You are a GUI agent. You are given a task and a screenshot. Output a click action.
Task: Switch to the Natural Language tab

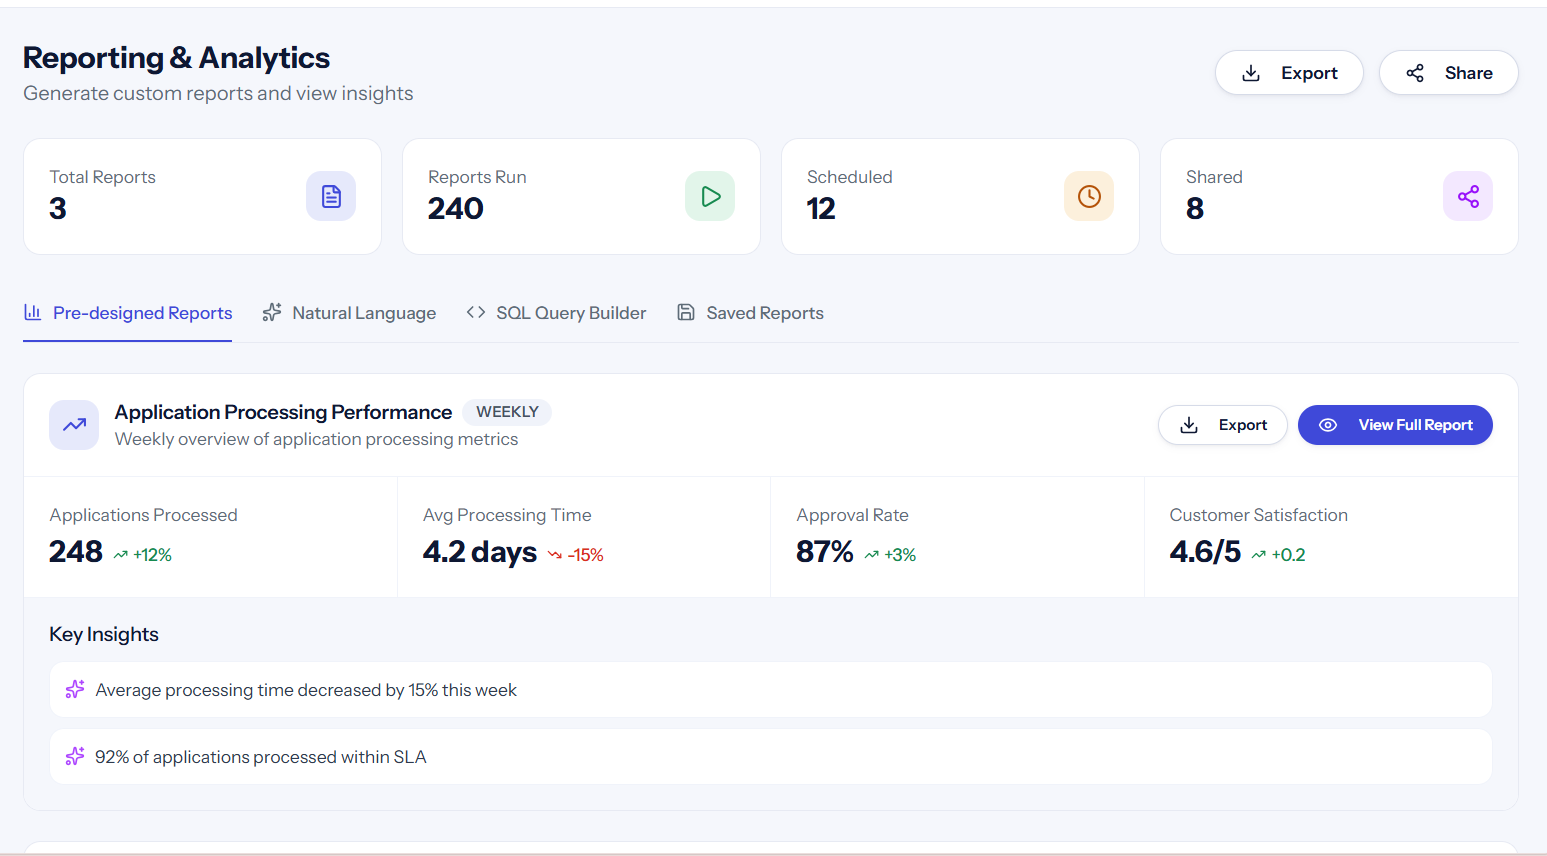click(349, 313)
